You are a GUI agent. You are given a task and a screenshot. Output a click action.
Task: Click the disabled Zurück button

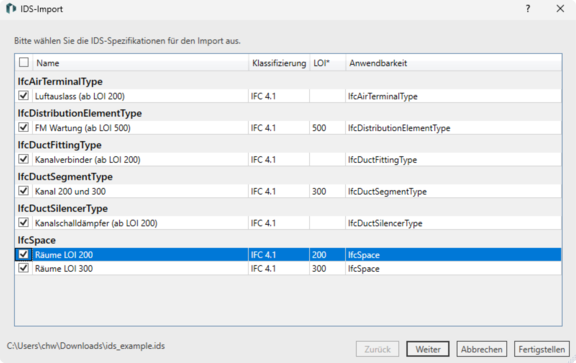click(377, 349)
